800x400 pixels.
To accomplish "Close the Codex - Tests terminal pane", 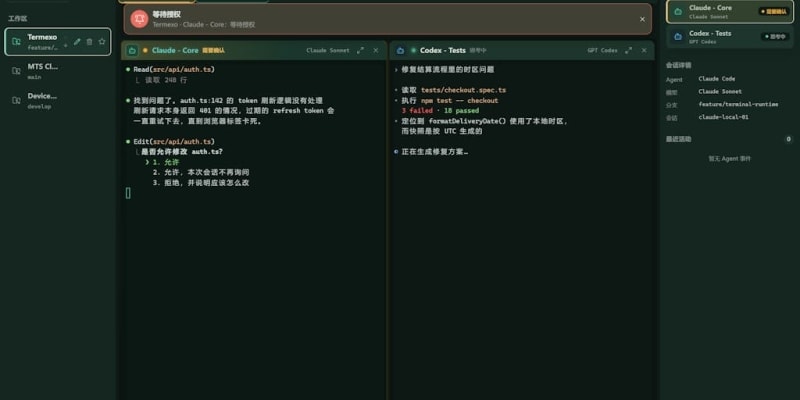I will coord(644,51).
